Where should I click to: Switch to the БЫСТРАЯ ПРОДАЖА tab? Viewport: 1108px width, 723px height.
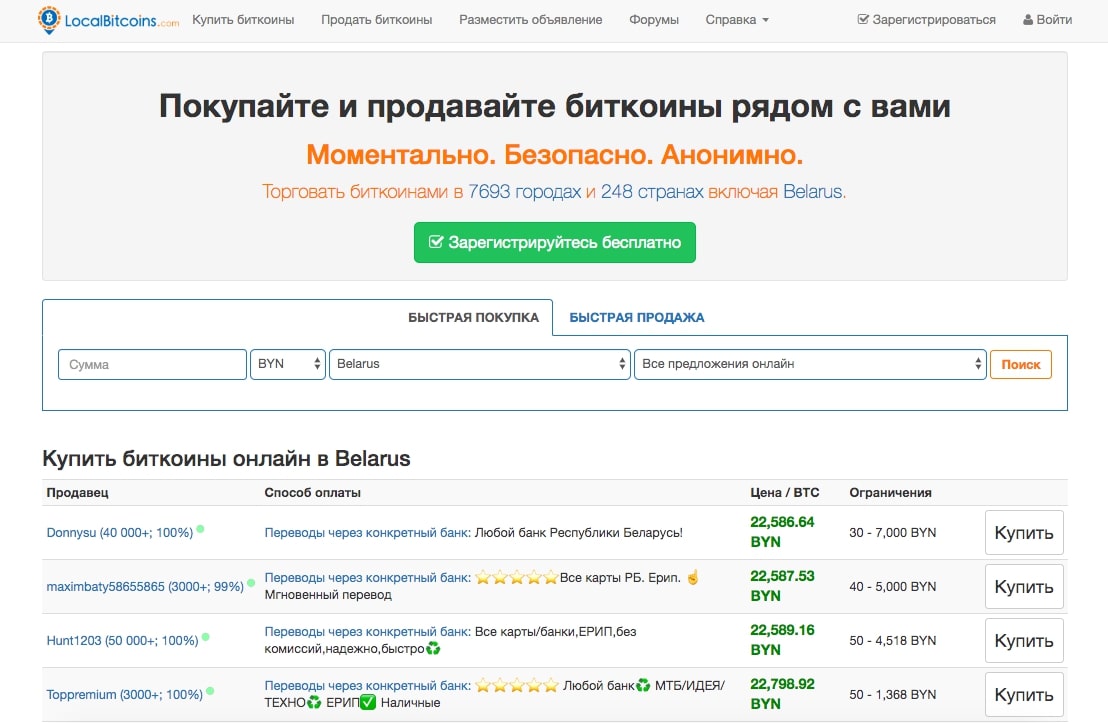635,316
